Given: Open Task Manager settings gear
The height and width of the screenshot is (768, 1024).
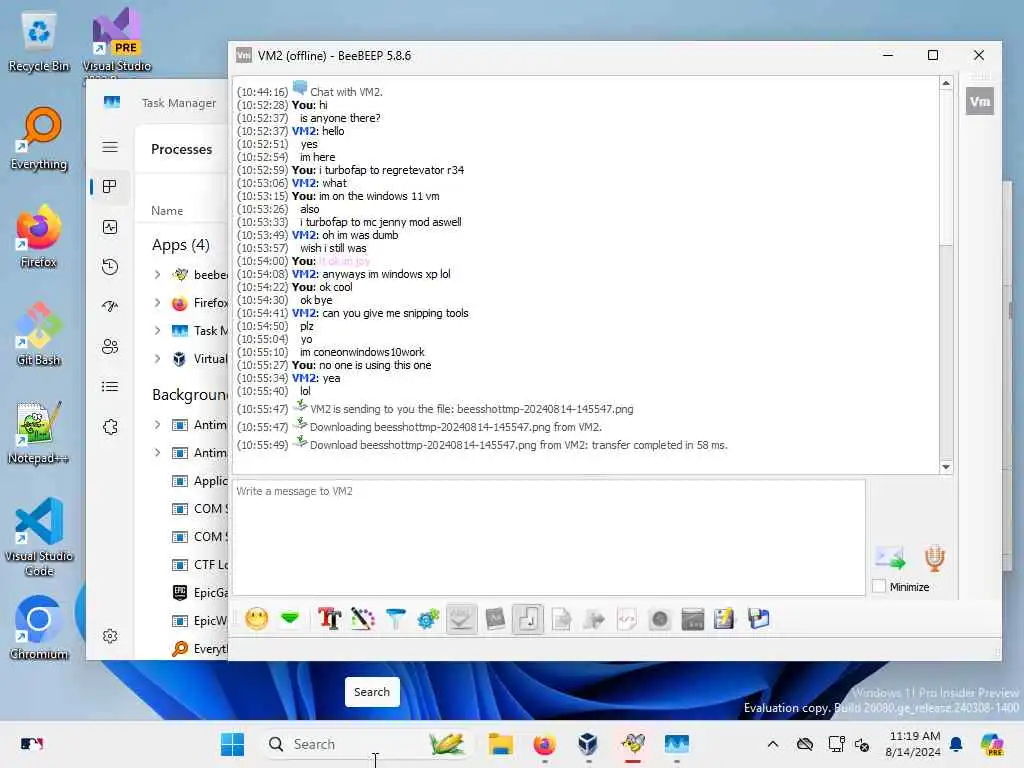Looking at the screenshot, I should tap(110, 636).
